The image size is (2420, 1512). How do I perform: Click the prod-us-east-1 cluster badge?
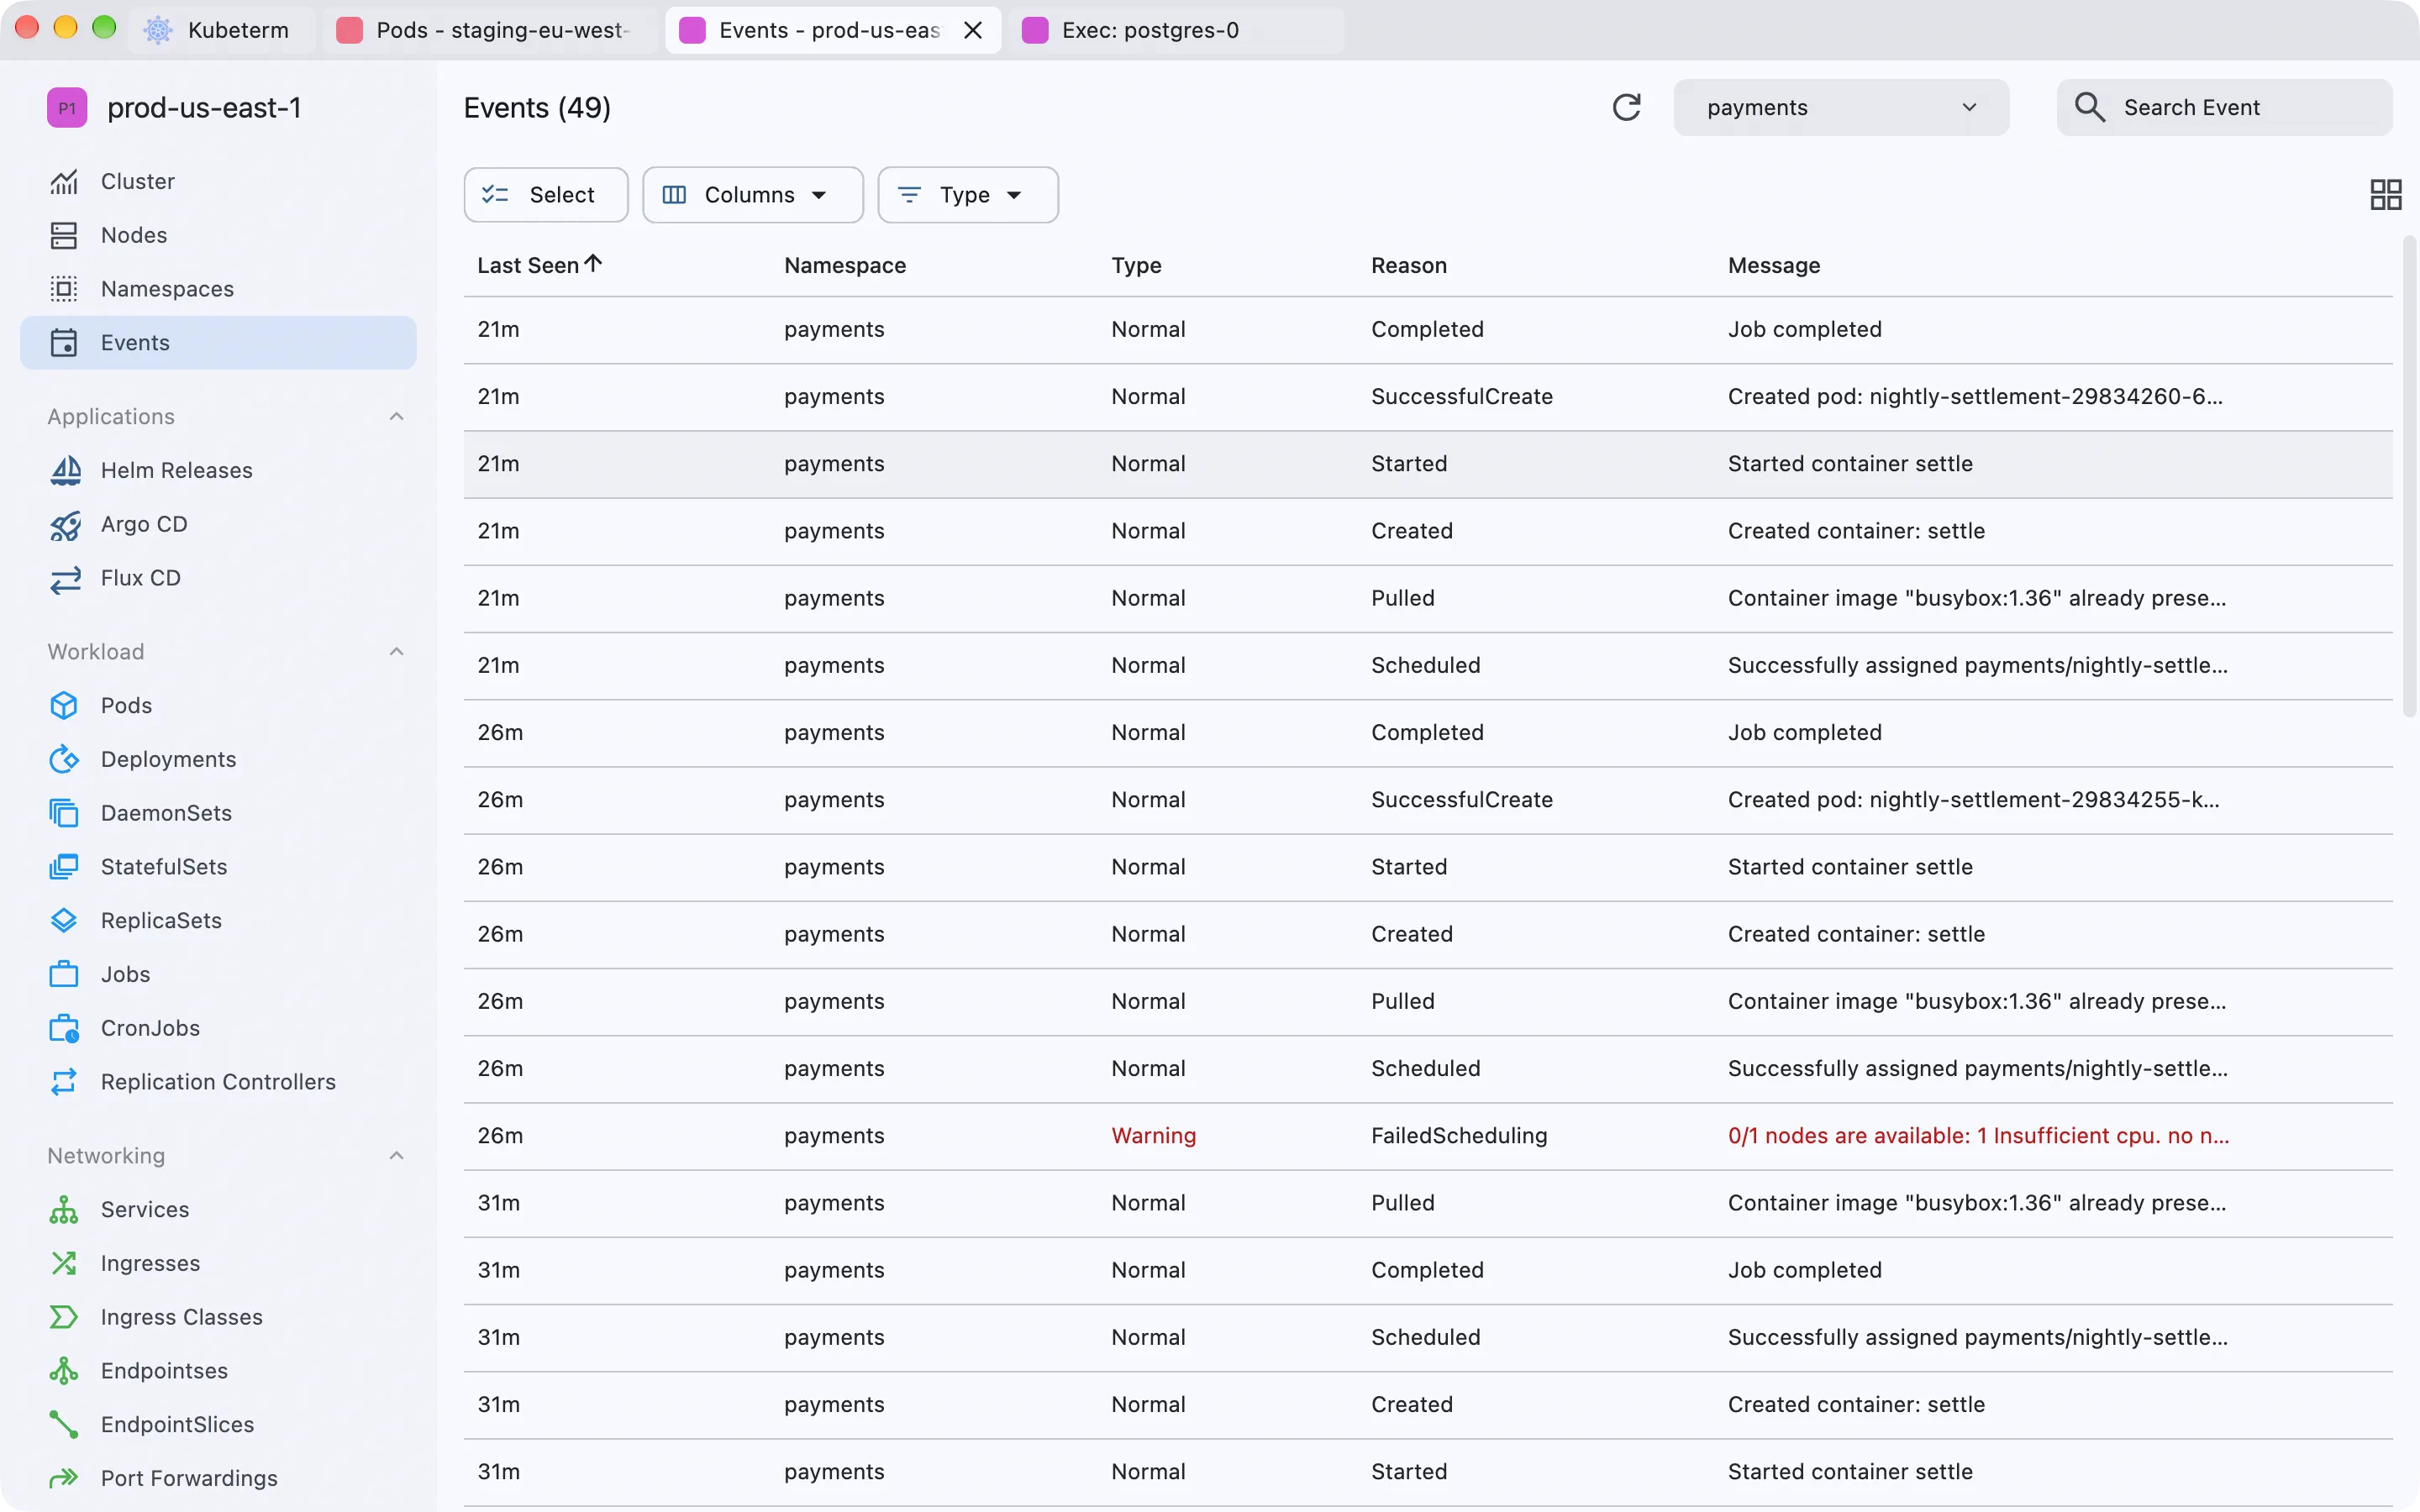tap(67, 108)
